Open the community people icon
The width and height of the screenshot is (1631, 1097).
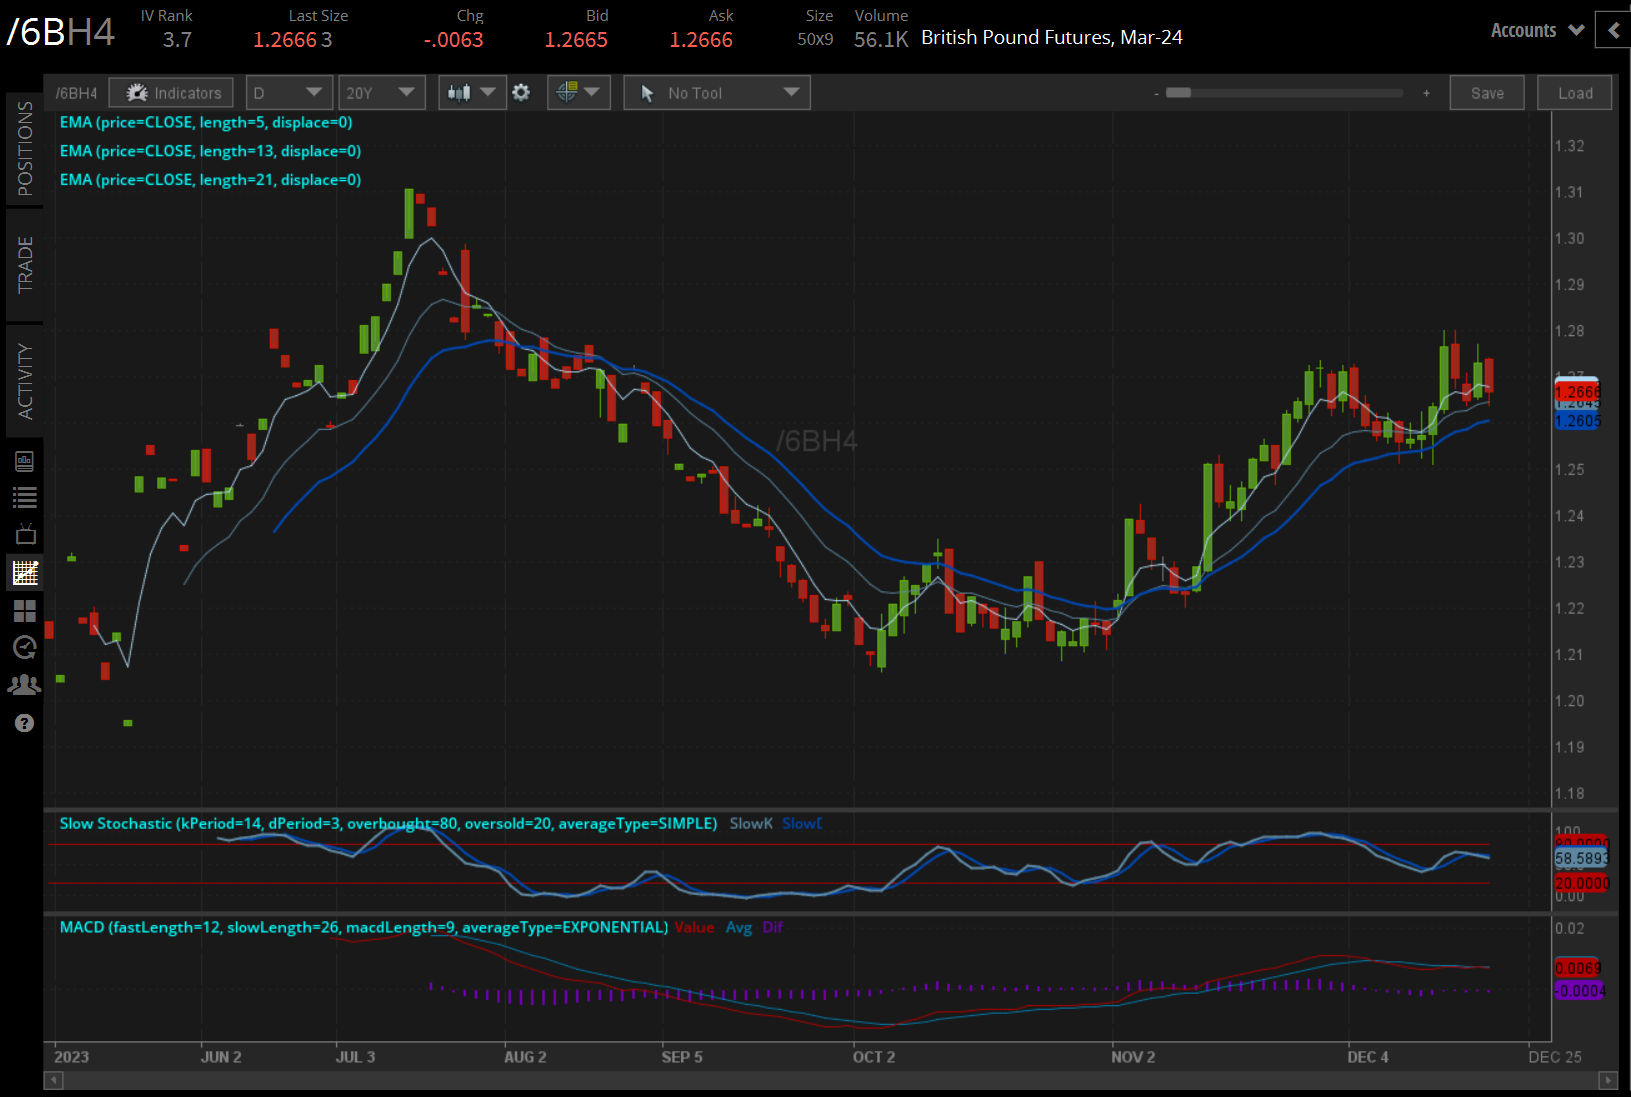[x=24, y=685]
